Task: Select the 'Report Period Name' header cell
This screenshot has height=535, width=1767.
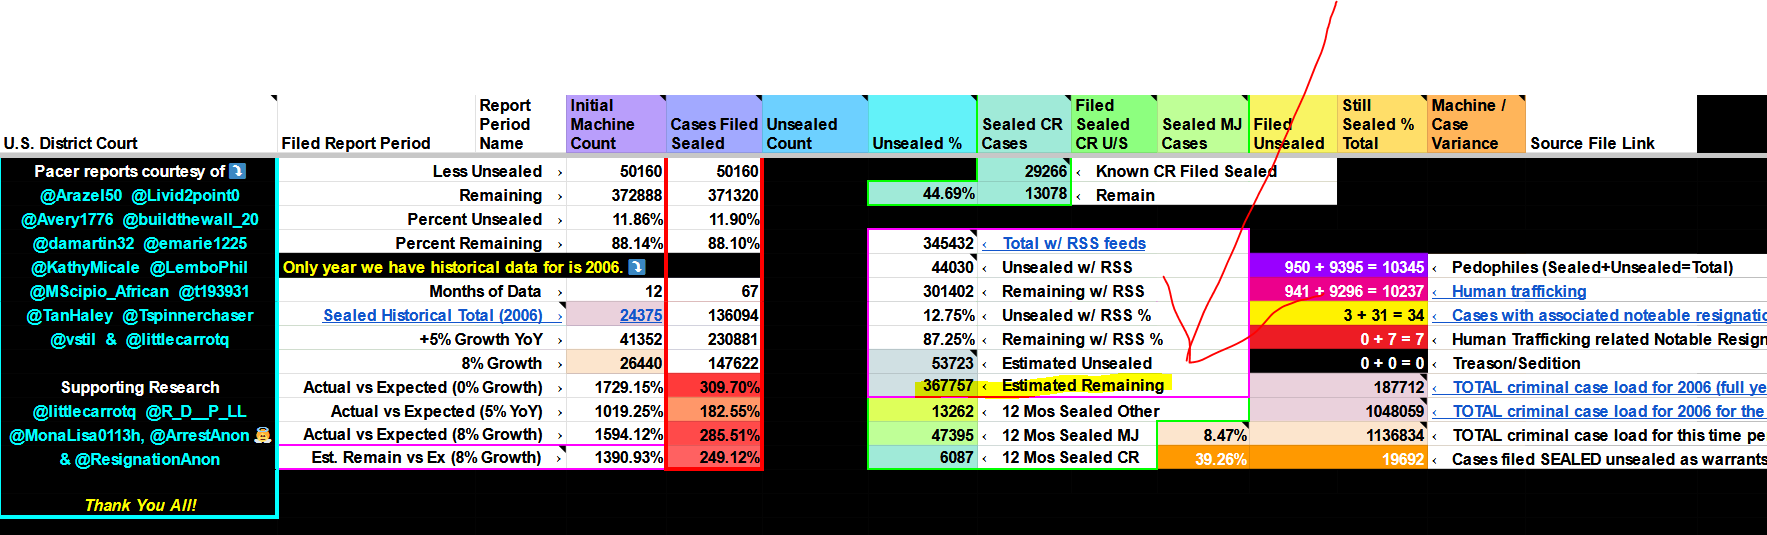Action: point(521,124)
